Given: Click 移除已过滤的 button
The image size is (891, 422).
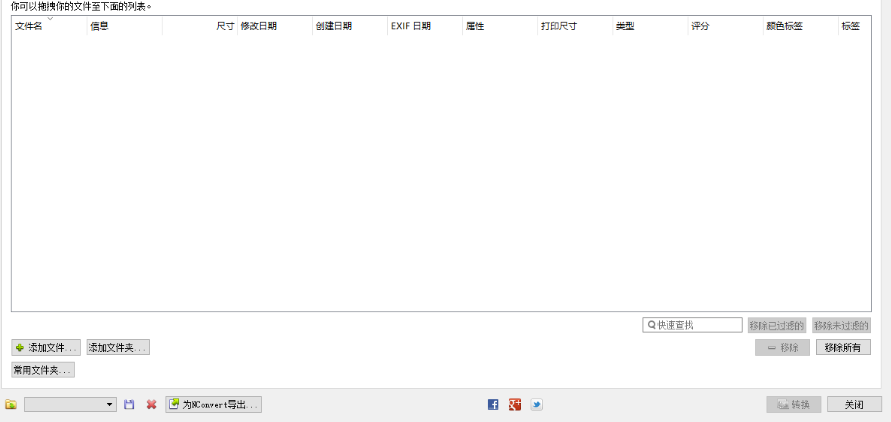Looking at the screenshot, I should click(777, 325).
